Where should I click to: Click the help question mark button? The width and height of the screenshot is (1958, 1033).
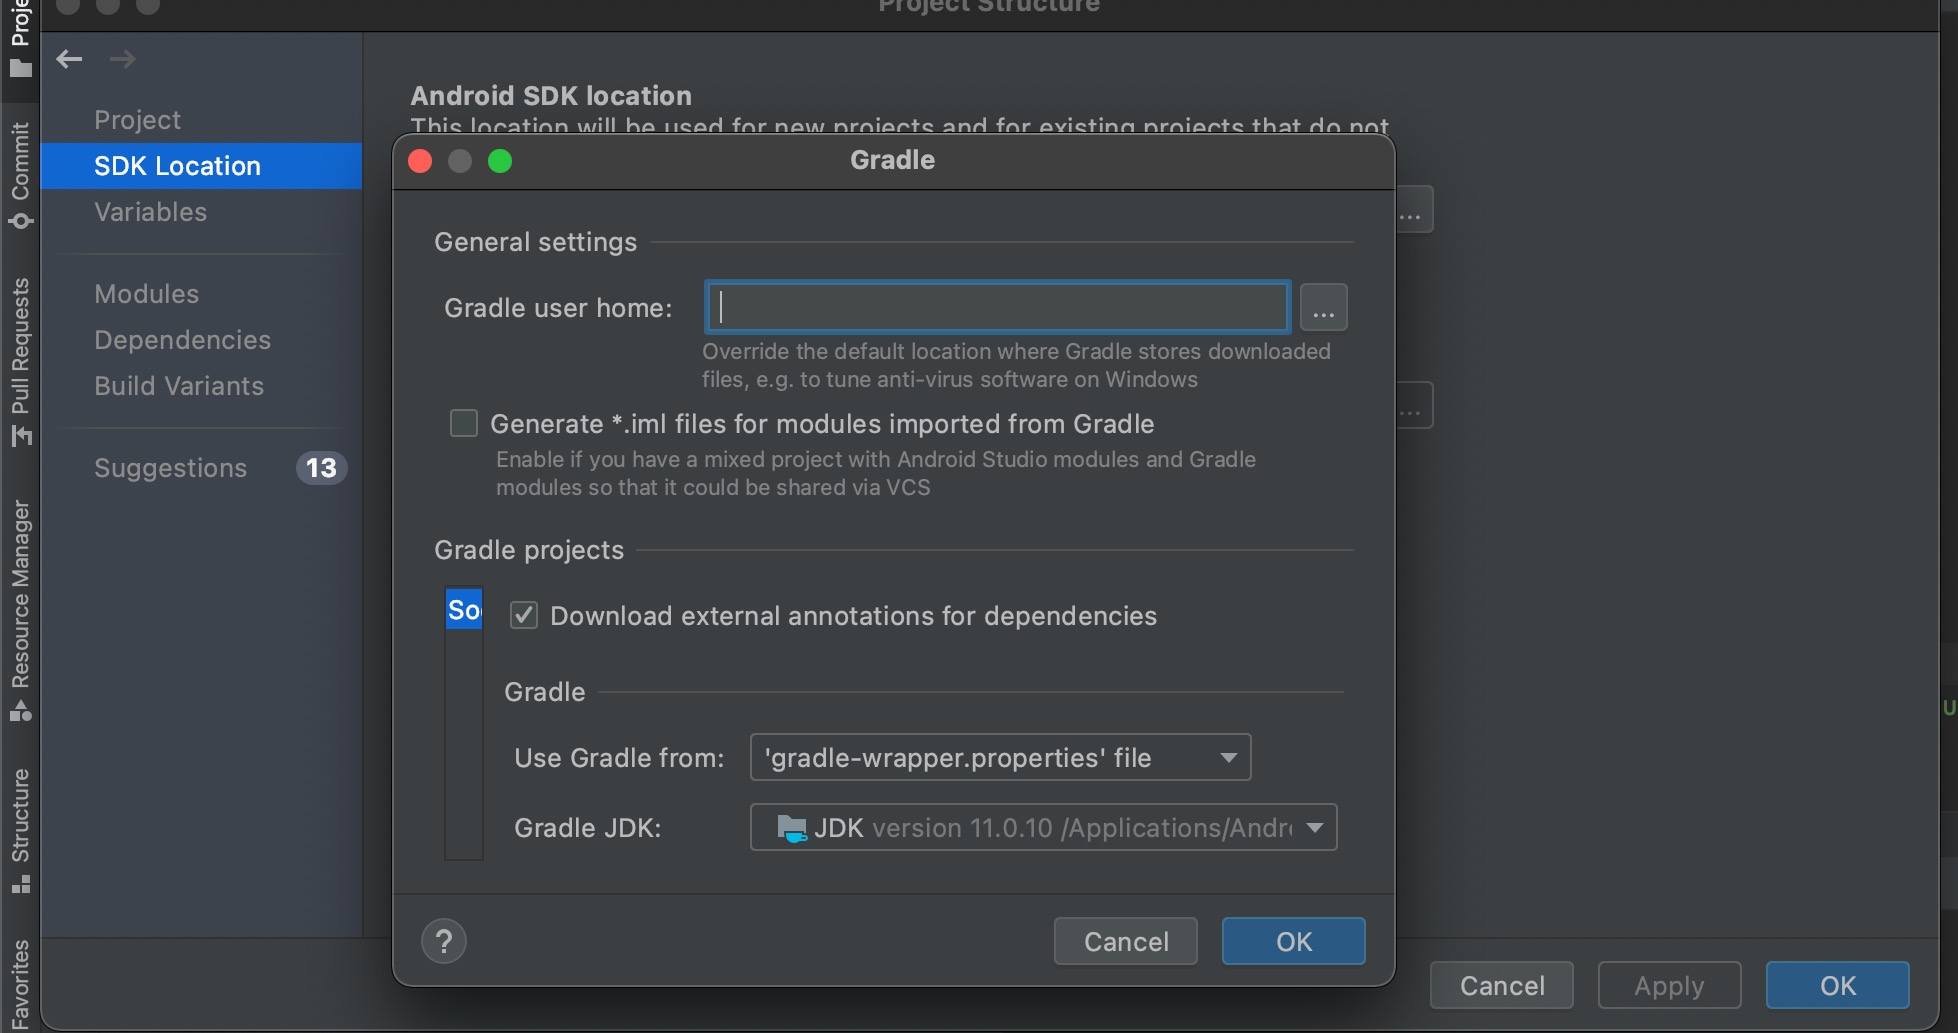444,941
